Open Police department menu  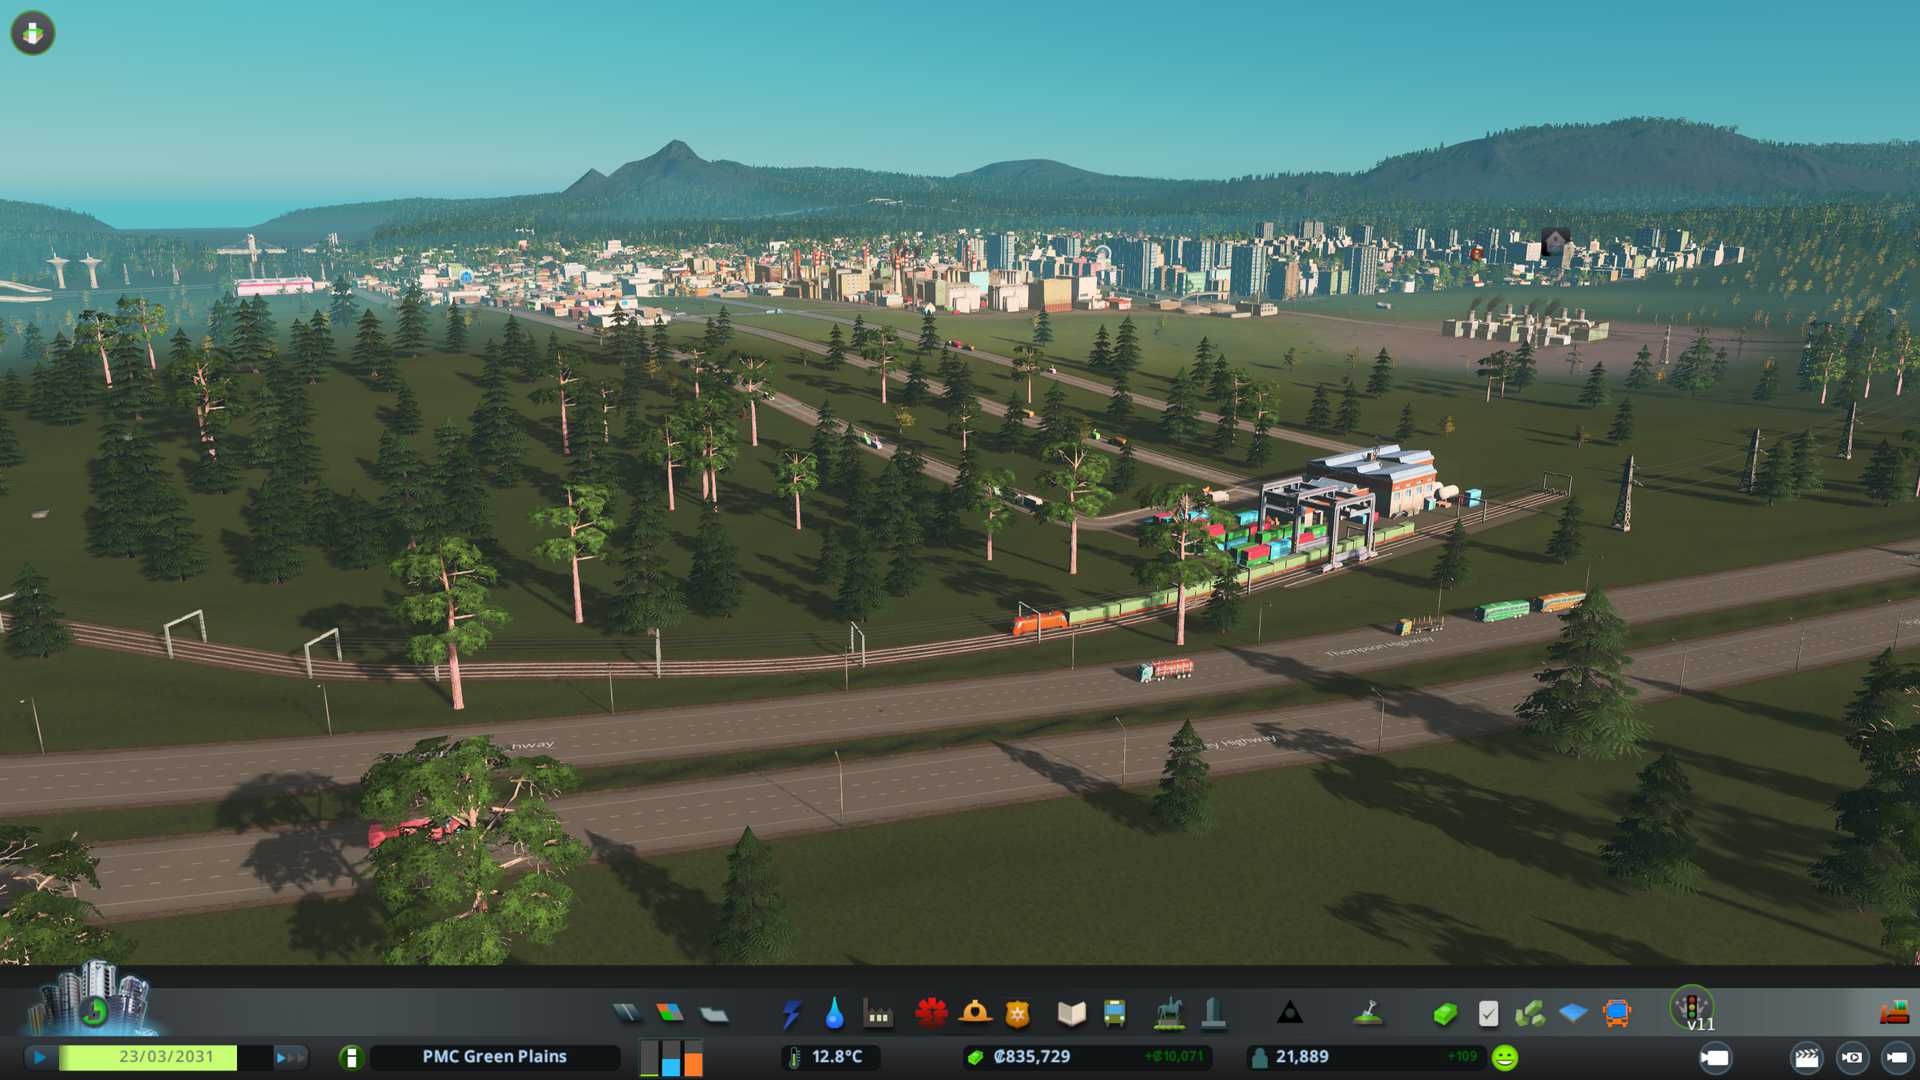[x=1017, y=1014]
